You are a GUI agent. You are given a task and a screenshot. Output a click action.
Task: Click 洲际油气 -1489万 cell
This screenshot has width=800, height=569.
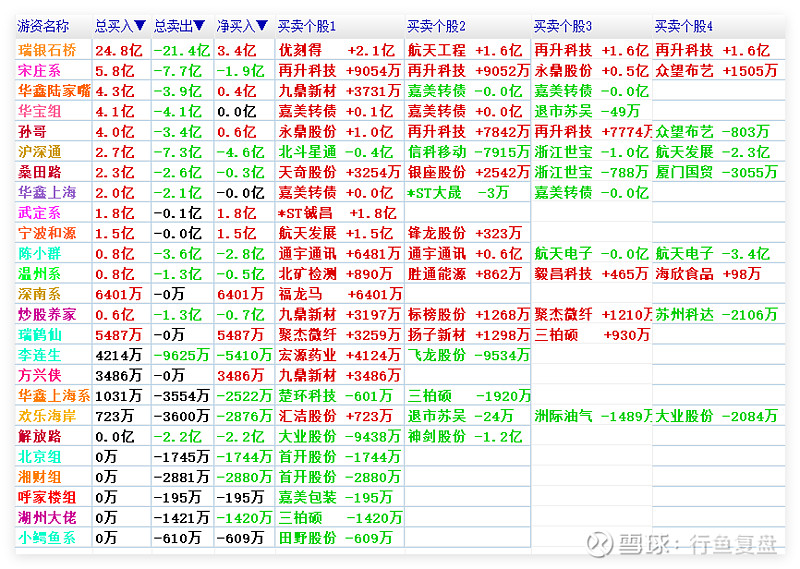pos(593,416)
